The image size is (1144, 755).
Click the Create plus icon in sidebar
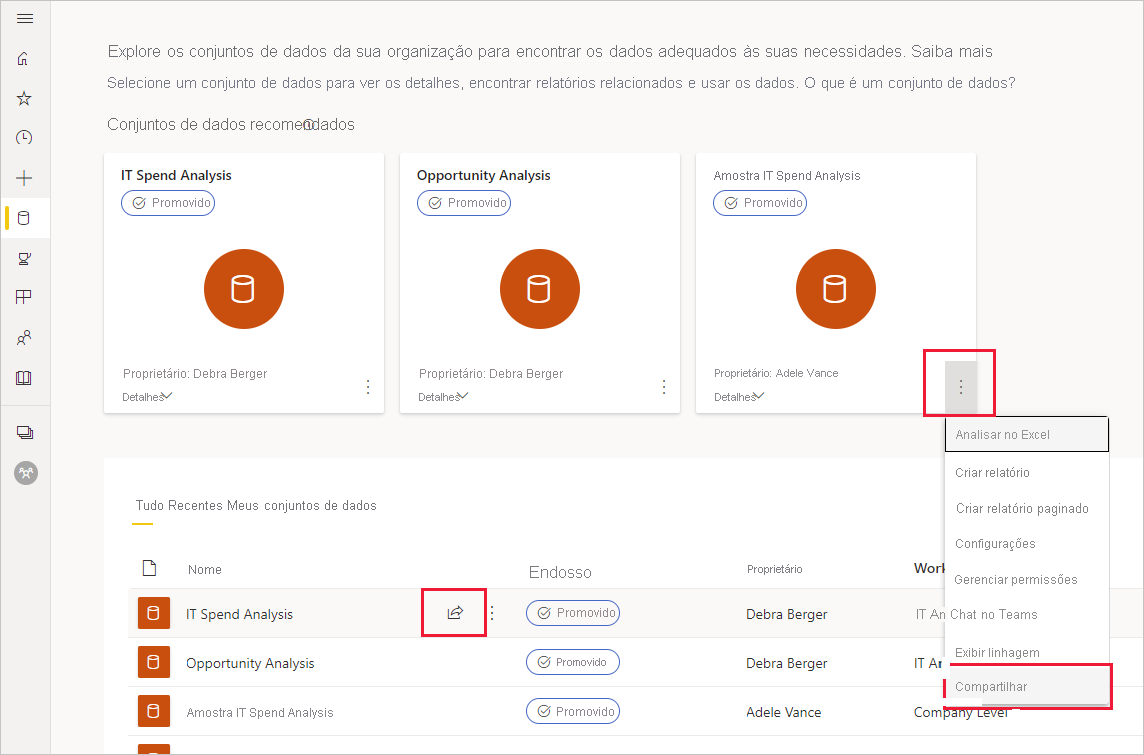coord(24,178)
